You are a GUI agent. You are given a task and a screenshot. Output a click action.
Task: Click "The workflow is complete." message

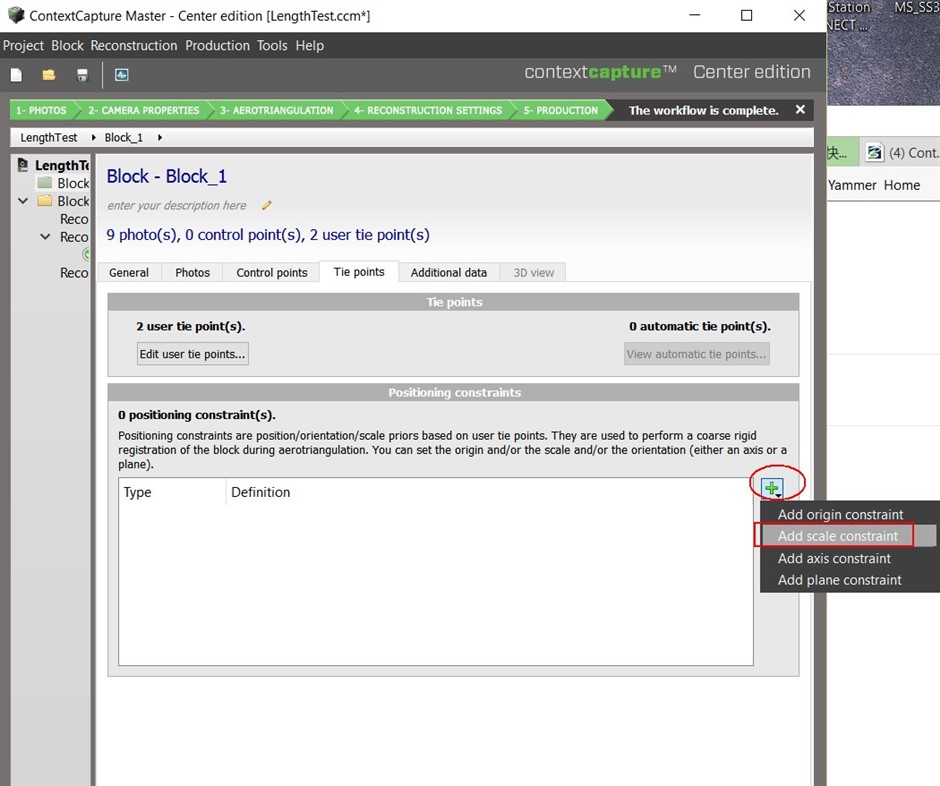coord(703,110)
